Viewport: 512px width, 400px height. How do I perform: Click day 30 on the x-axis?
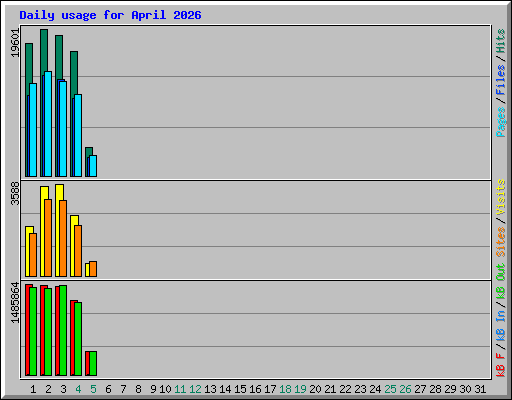(x=465, y=389)
